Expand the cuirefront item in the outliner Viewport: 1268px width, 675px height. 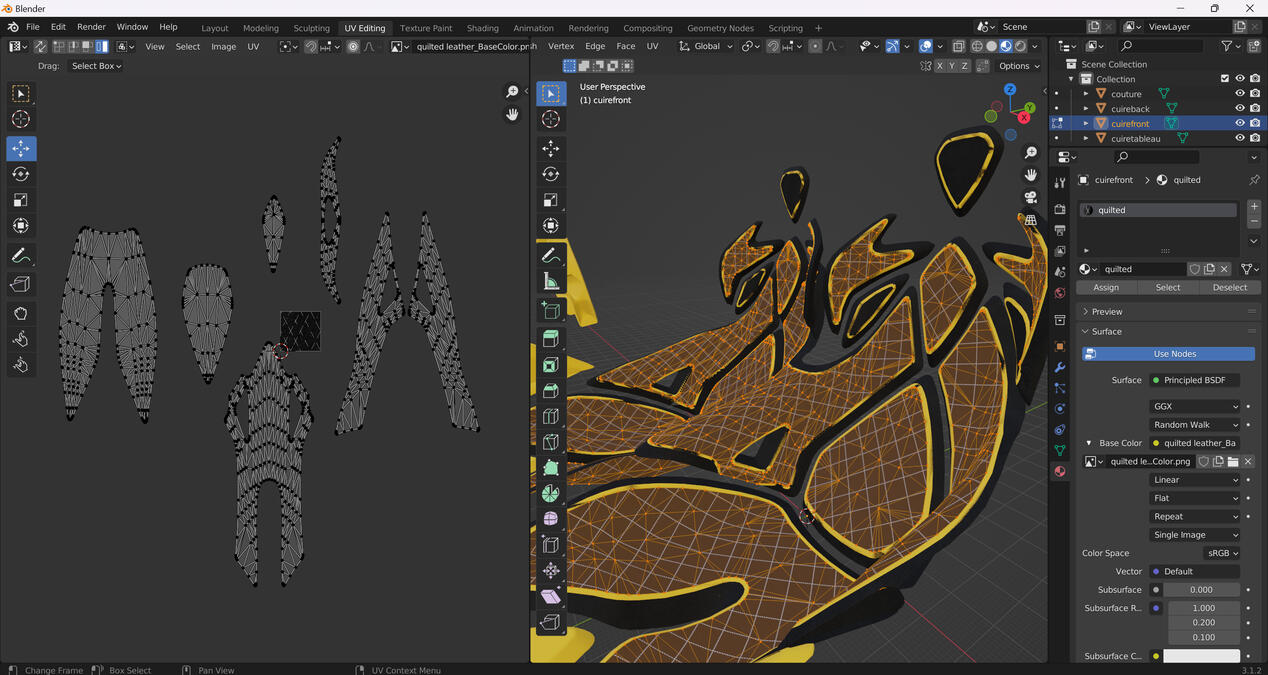[1085, 123]
